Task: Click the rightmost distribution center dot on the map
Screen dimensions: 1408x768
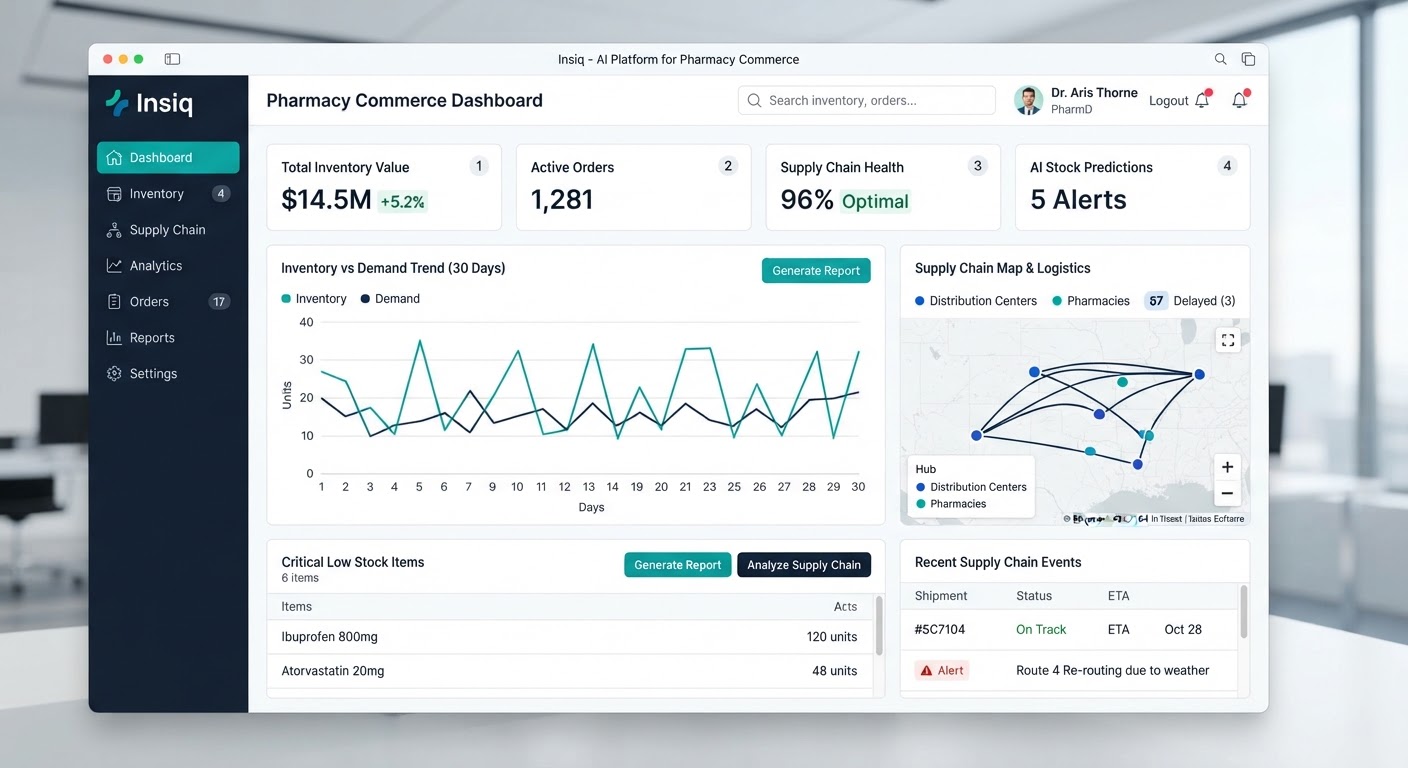Action: pyautogui.click(x=1199, y=375)
